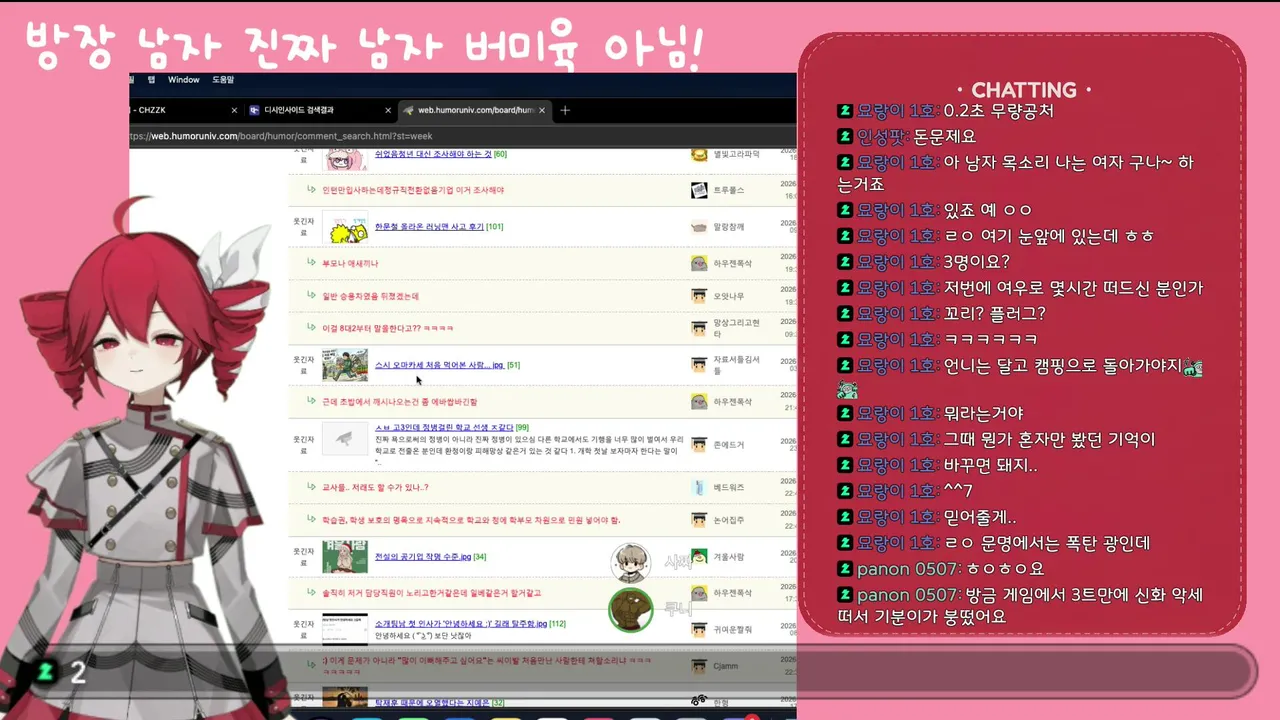Click the 소개팅남 첫 인사 post thumbnail
Image resolution: width=1280 pixels, height=720 pixels.
345,627
